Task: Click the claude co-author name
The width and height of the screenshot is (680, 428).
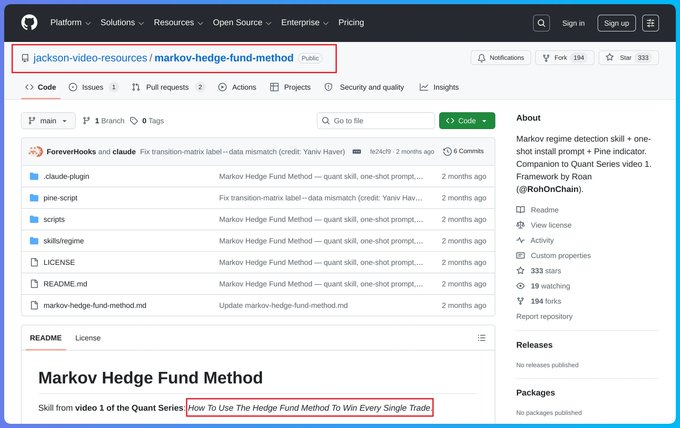Action: click(x=124, y=152)
